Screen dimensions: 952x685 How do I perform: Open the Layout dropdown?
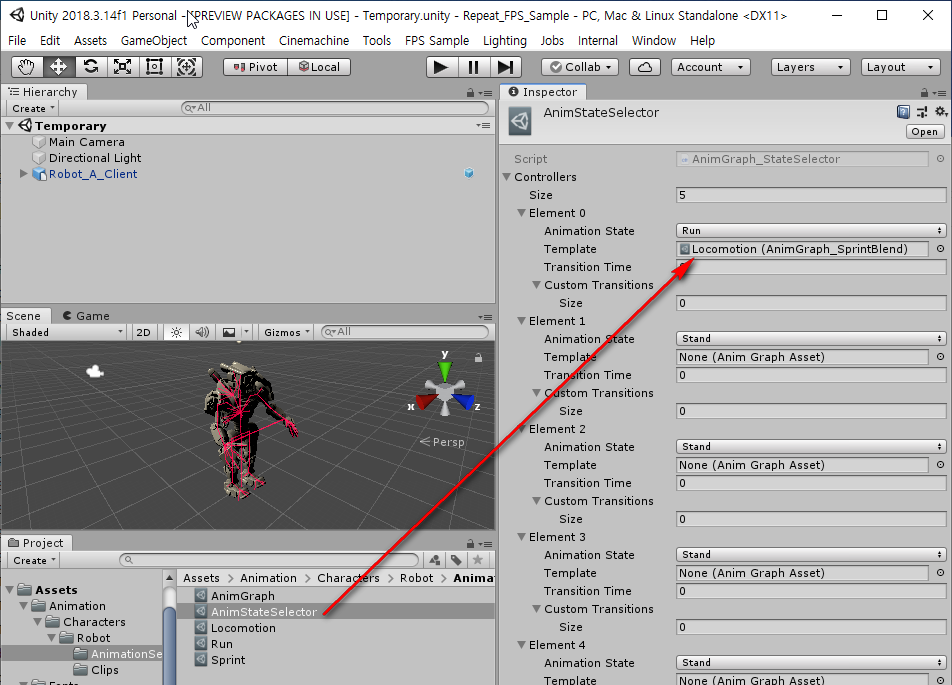[x=900, y=67]
